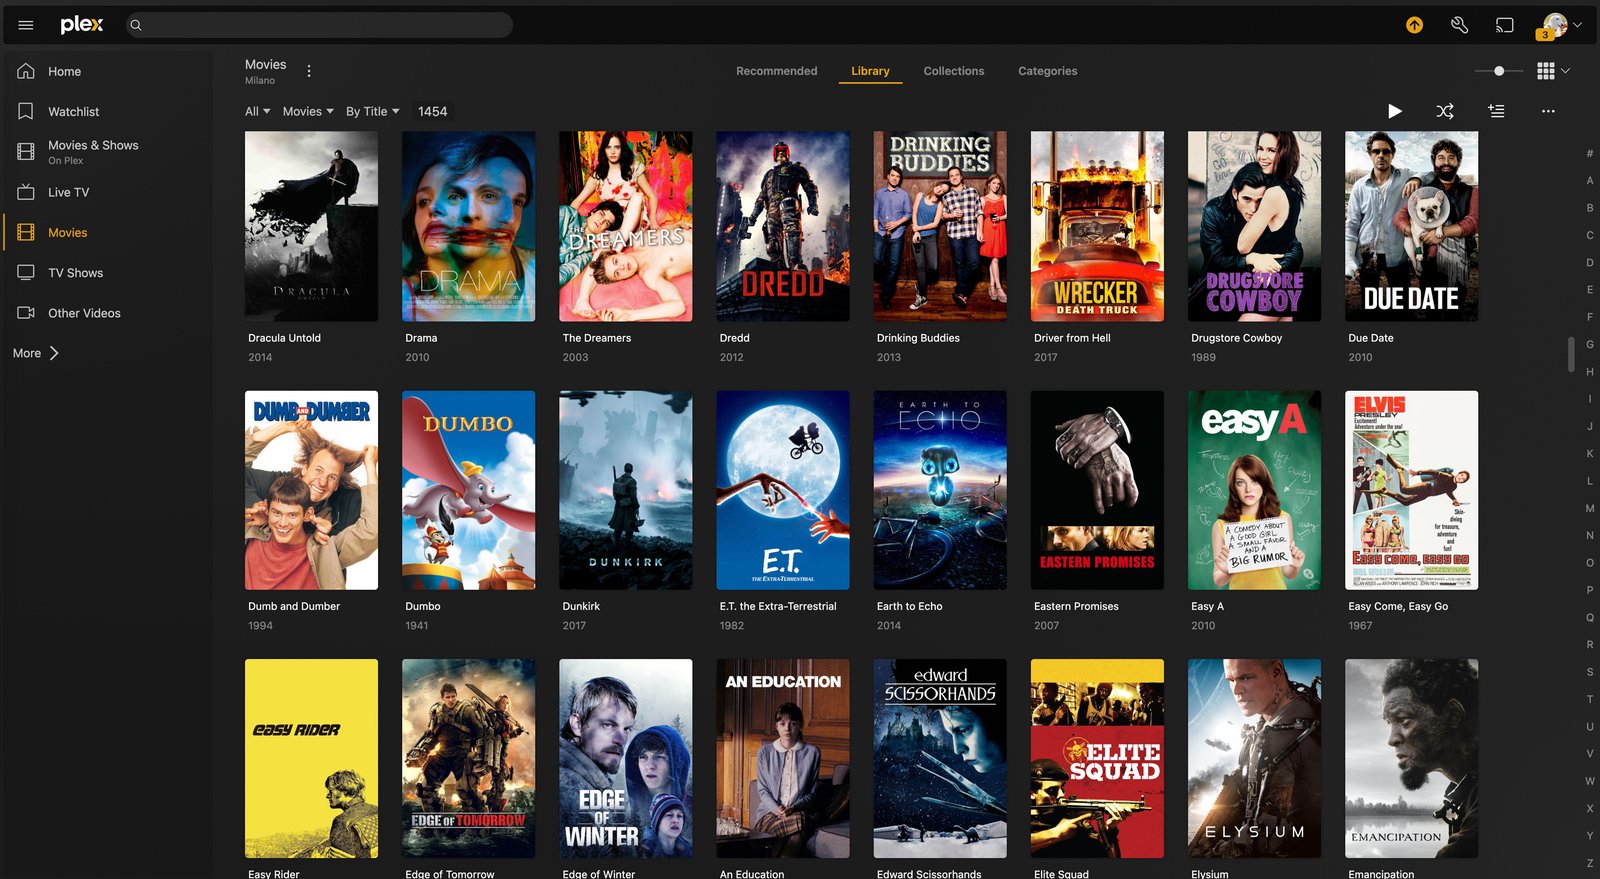The width and height of the screenshot is (1600, 879).
Task: Shuffle the movie library
Action: click(1445, 111)
